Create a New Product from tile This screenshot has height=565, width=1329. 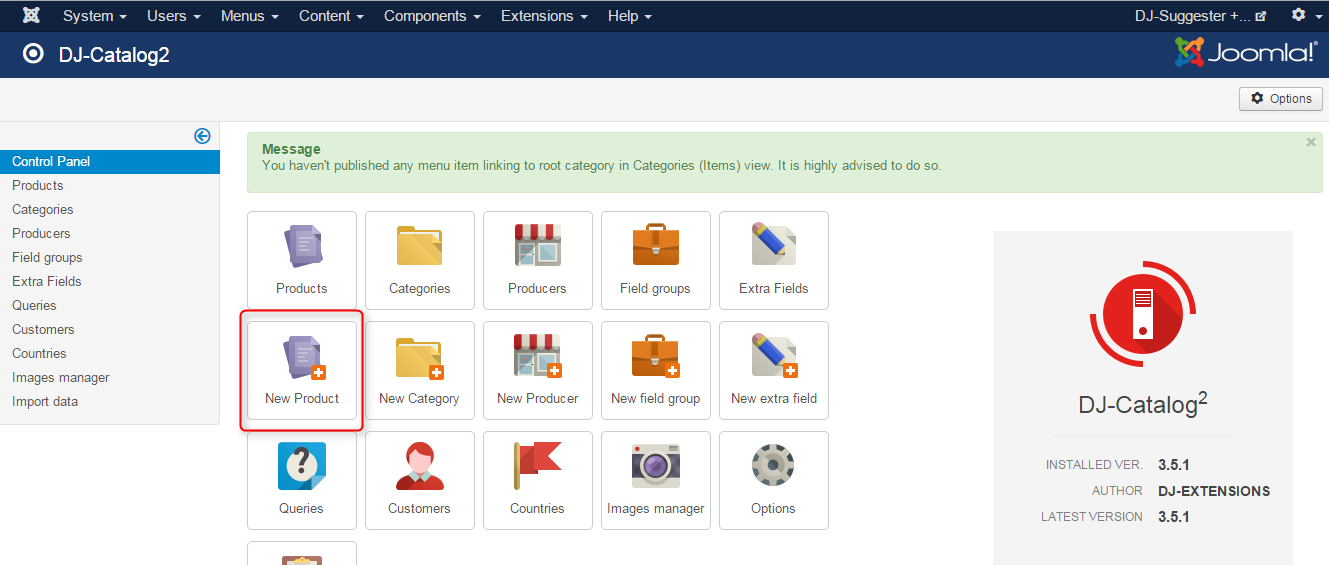[302, 370]
